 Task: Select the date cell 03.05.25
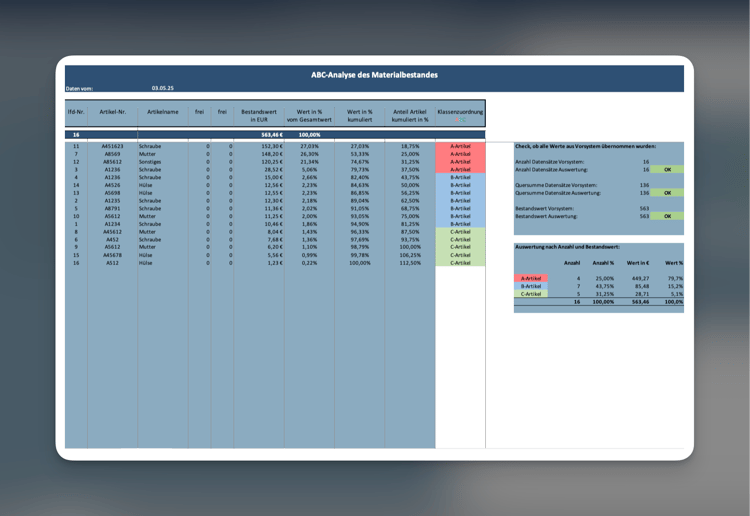pyautogui.click(x=163, y=88)
